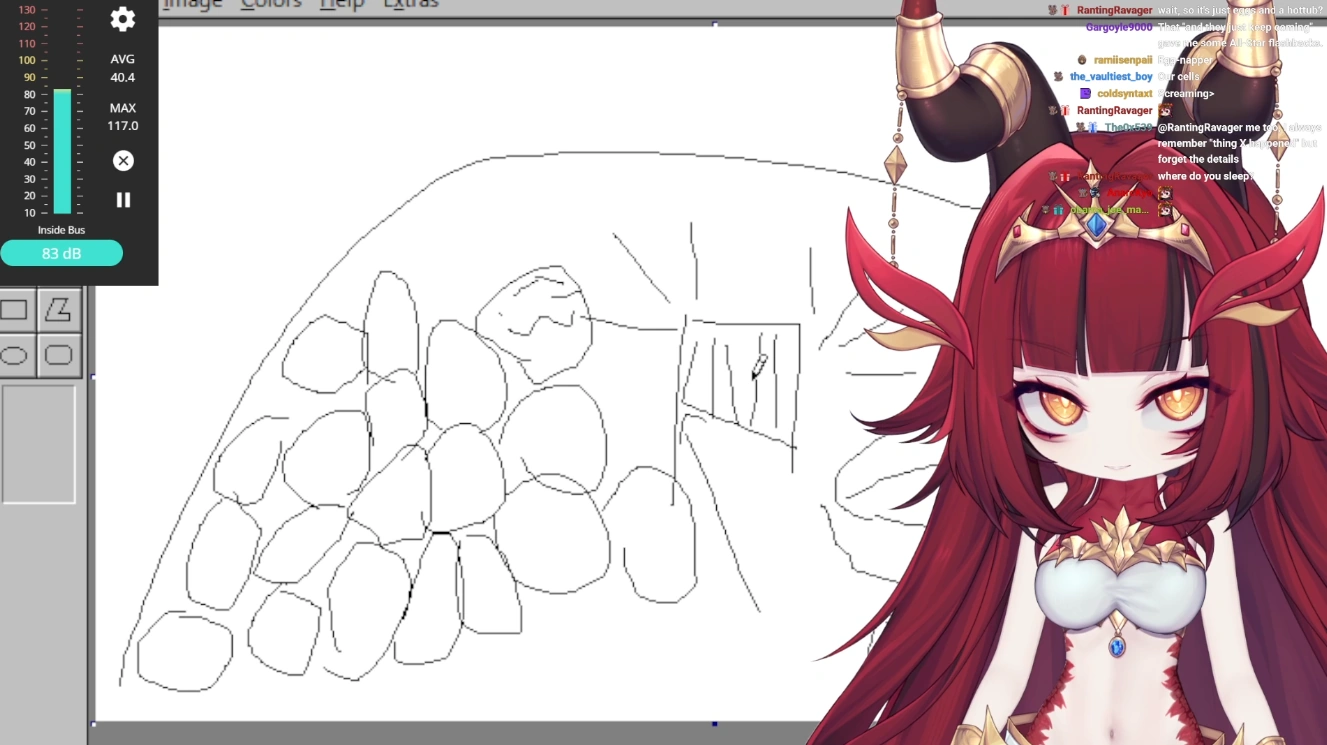Image resolution: width=1327 pixels, height=745 pixels.
Task: Click the chat message 'Our cells'
Action: pos(1179,77)
